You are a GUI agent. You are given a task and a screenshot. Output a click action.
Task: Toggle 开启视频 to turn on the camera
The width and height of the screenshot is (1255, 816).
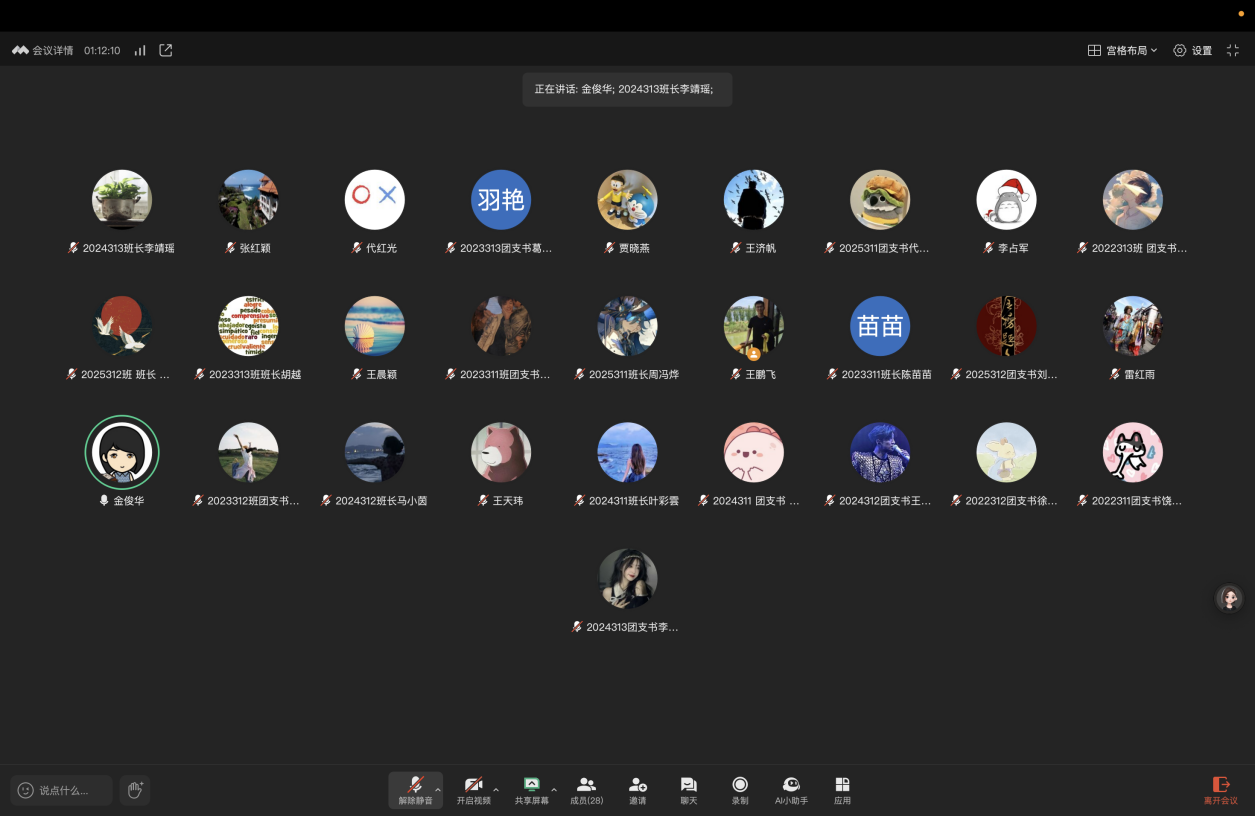[x=473, y=790]
